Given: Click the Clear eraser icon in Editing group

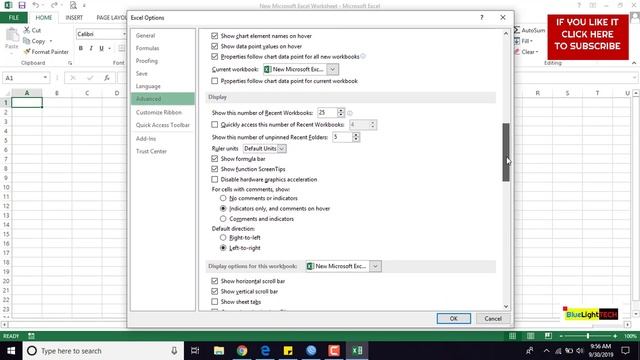Looking at the screenshot, I should point(517,52).
